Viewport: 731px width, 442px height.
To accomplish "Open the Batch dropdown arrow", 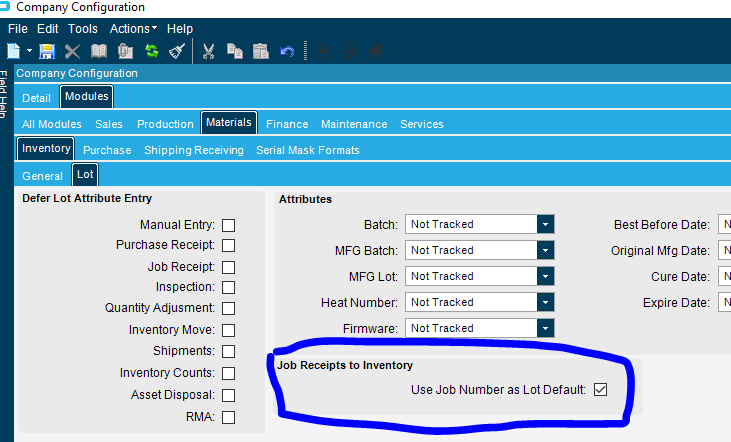I will 545,224.
